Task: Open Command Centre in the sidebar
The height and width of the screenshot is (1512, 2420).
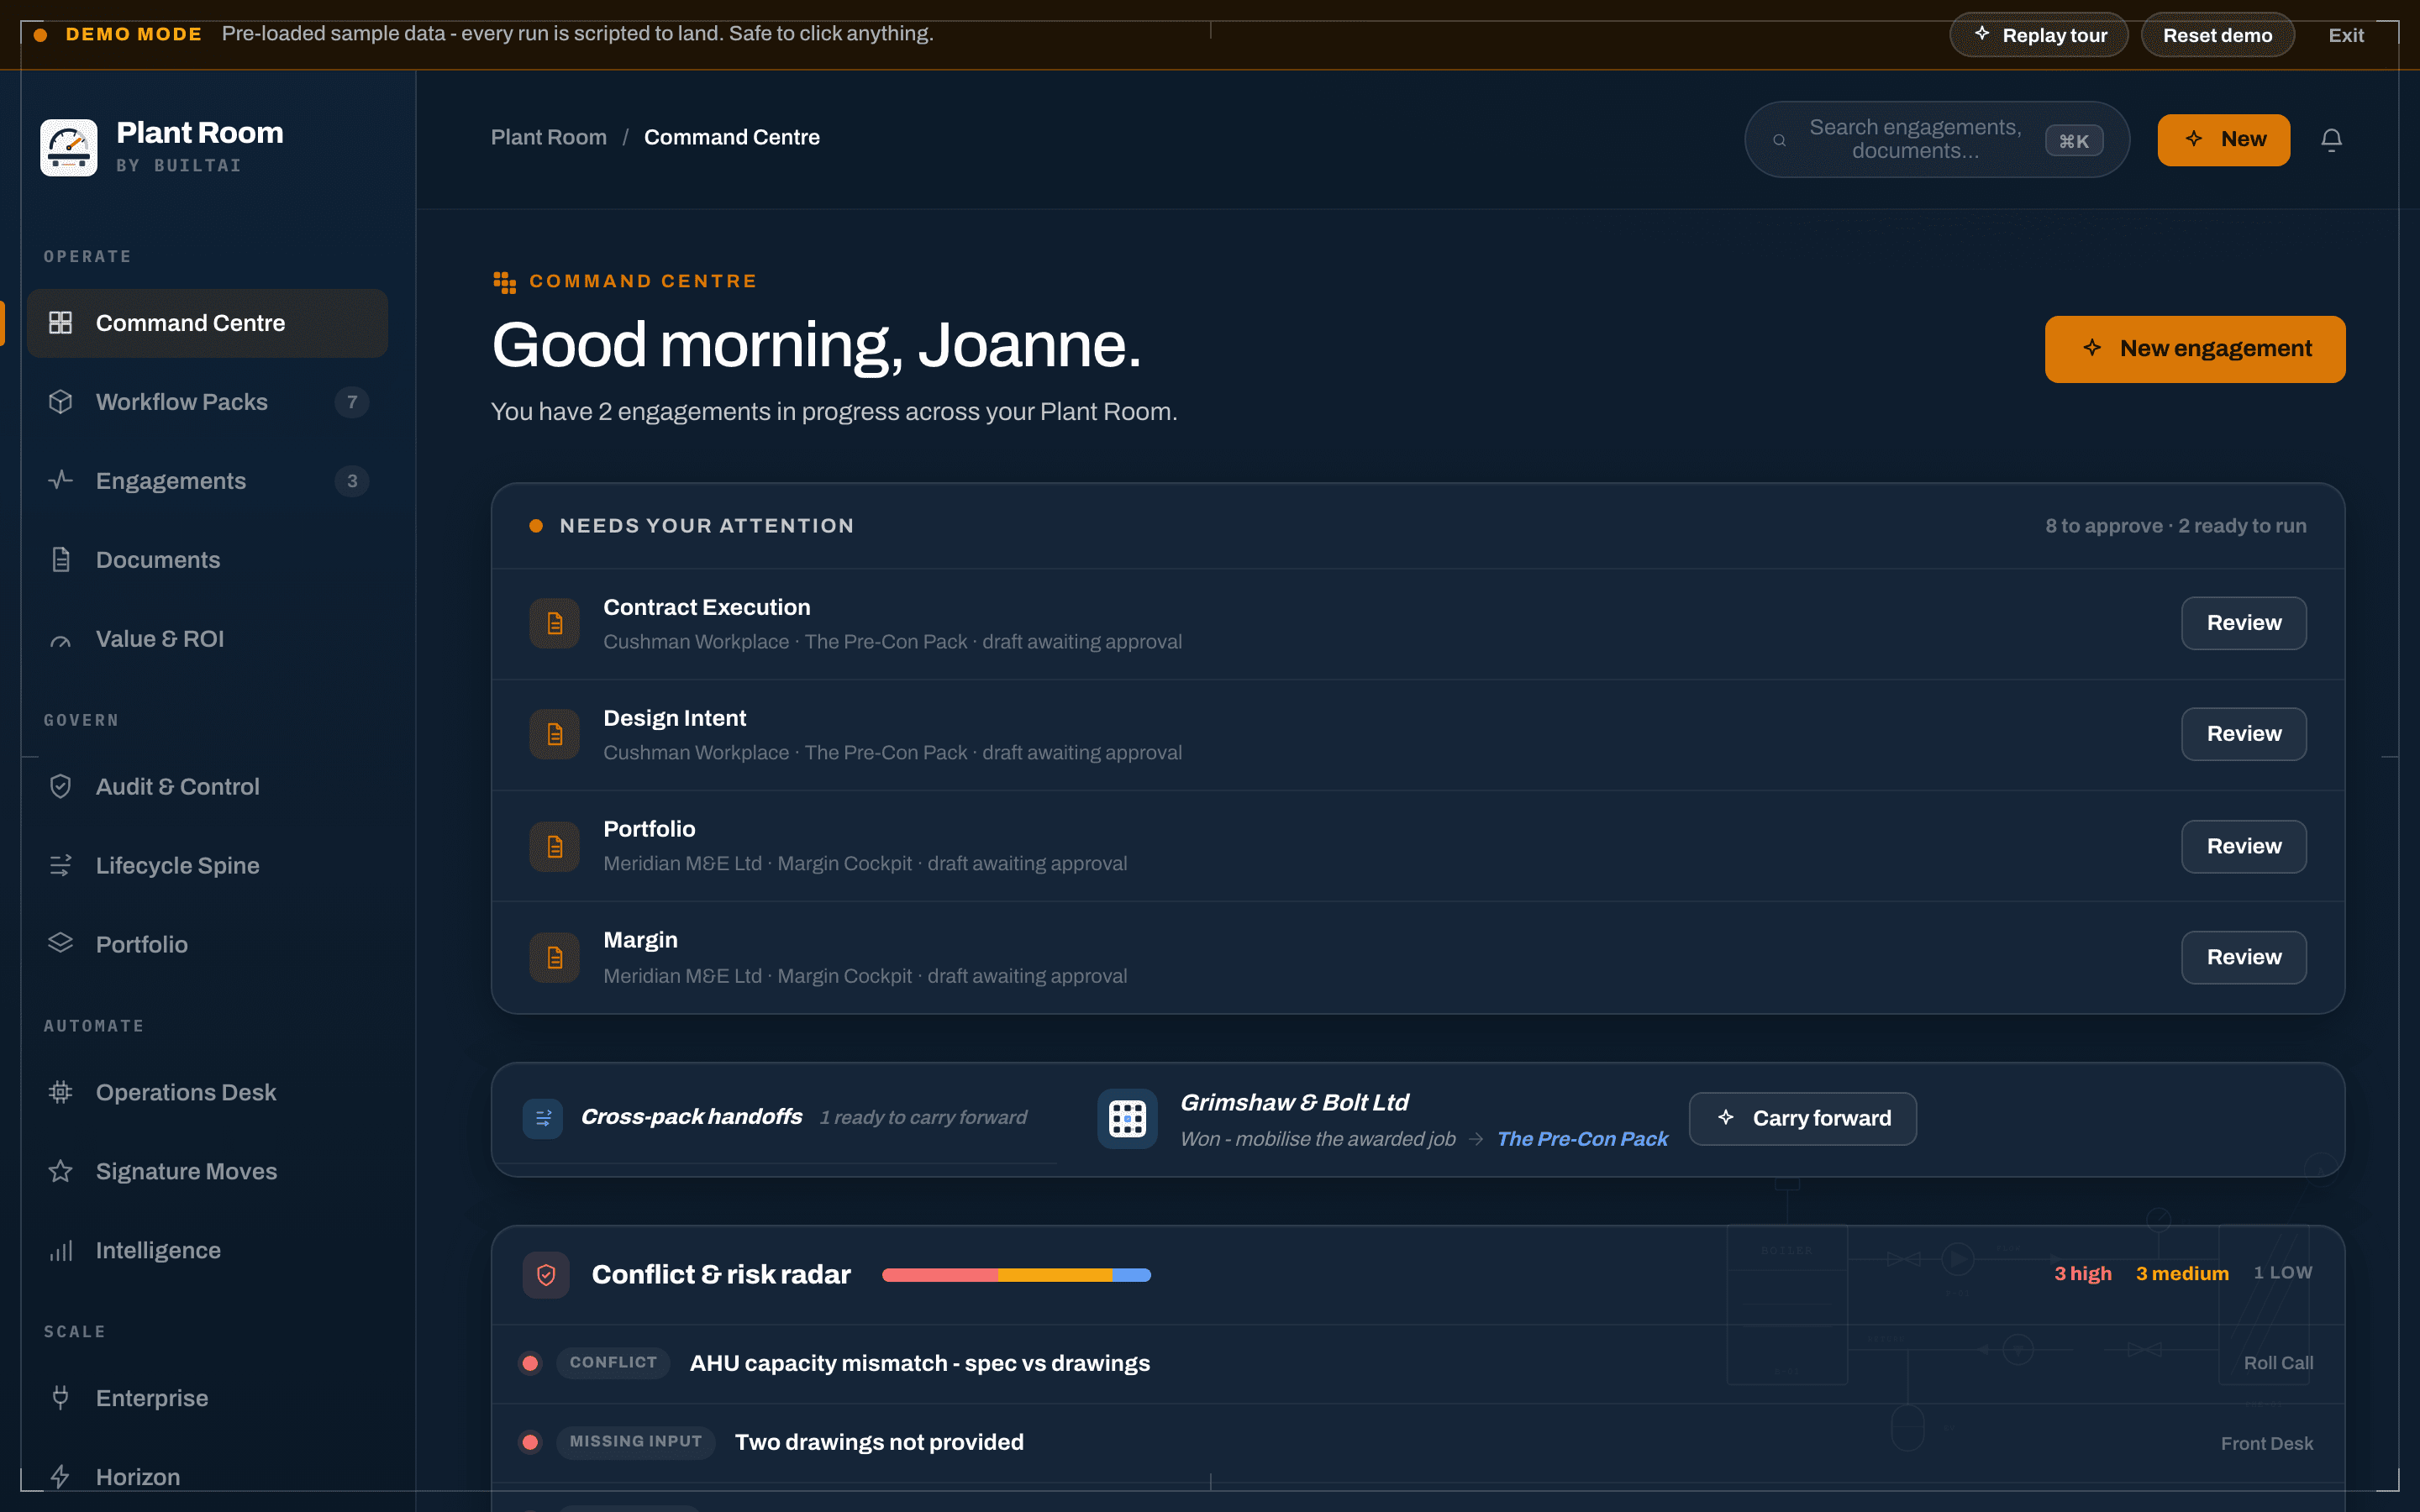Action: coord(207,323)
